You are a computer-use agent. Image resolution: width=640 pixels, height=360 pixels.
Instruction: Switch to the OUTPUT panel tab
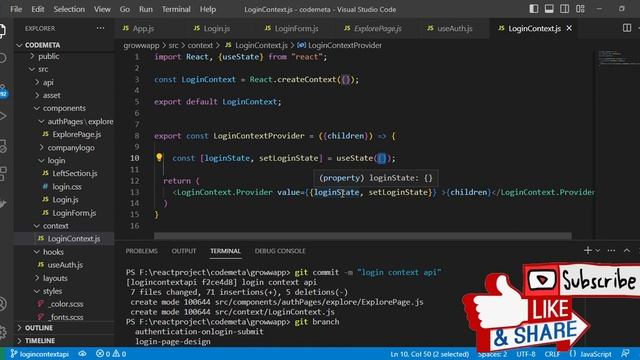click(x=184, y=251)
